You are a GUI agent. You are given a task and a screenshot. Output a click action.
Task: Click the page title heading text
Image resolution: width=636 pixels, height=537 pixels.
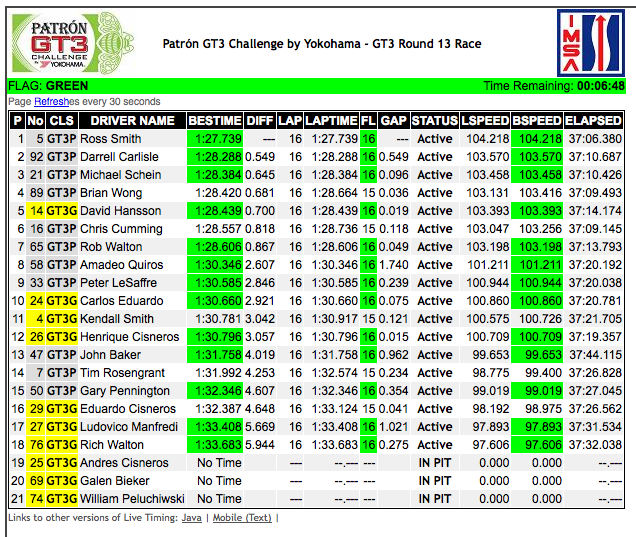(x=321, y=44)
